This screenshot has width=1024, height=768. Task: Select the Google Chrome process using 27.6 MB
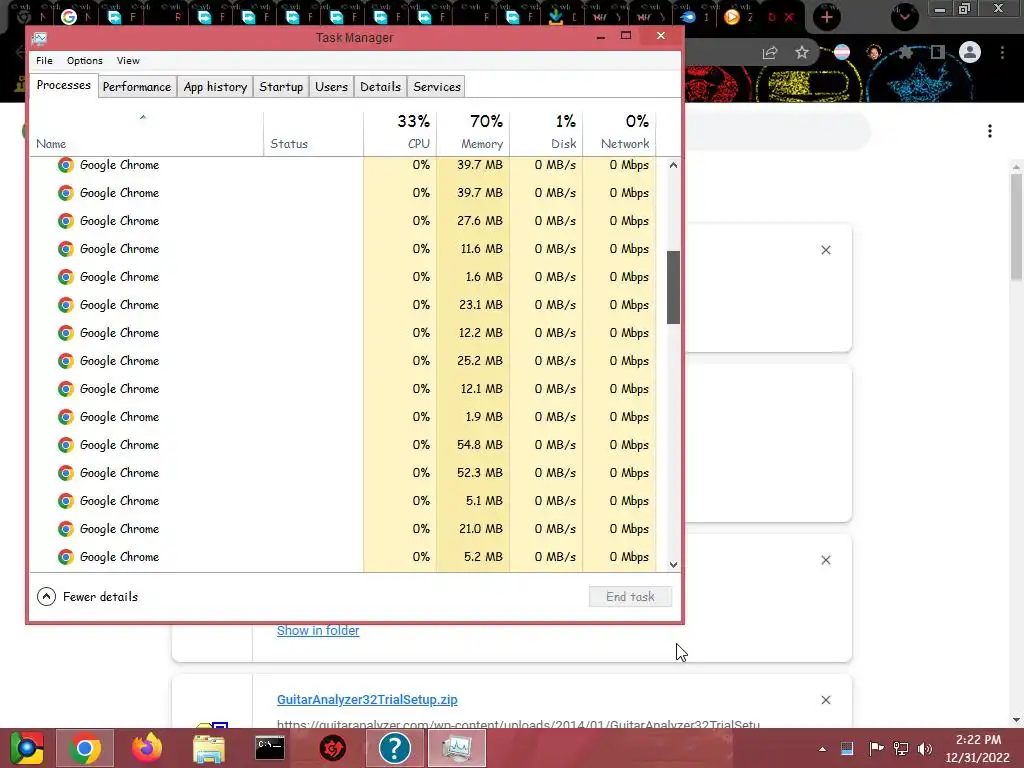(343, 221)
